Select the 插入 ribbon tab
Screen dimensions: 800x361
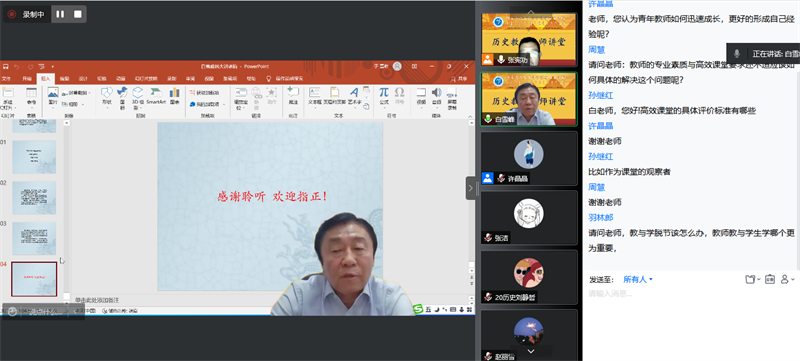tap(45, 79)
